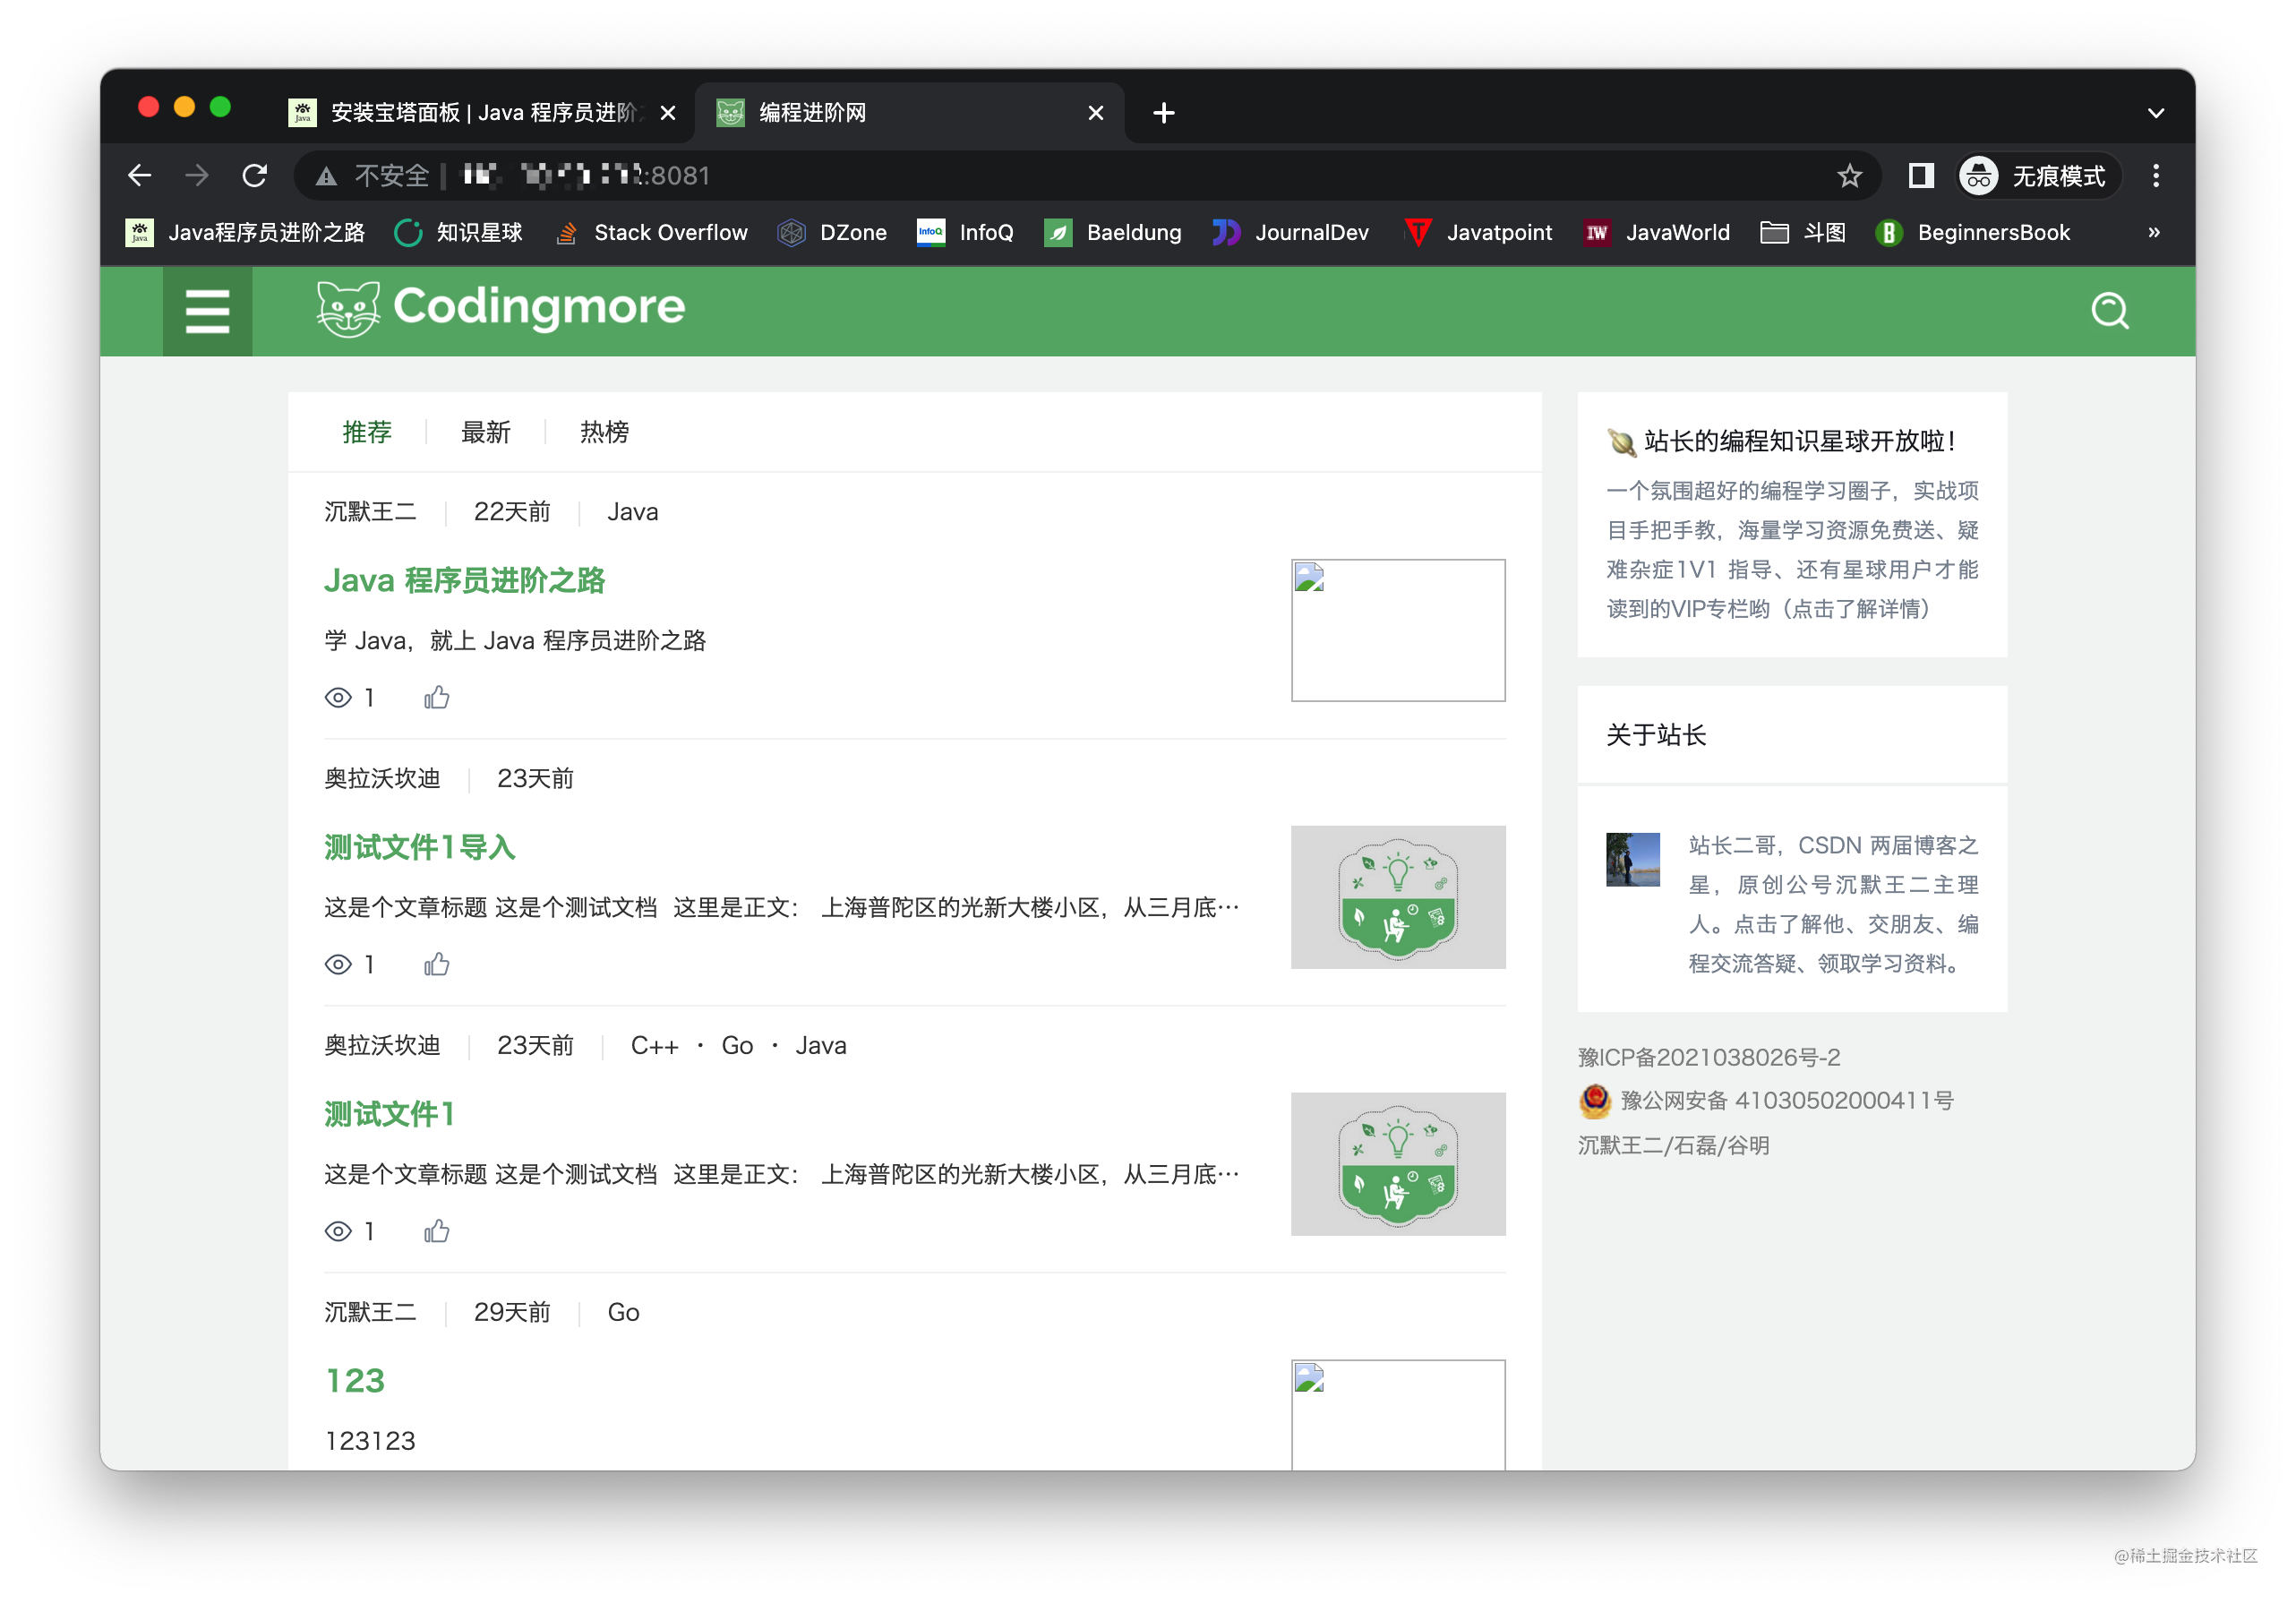Screen dimensions: 2296x1603
Task: Click the view/eye count icon on 测试文件1导入
Action: pyautogui.click(x=335, y=964)
